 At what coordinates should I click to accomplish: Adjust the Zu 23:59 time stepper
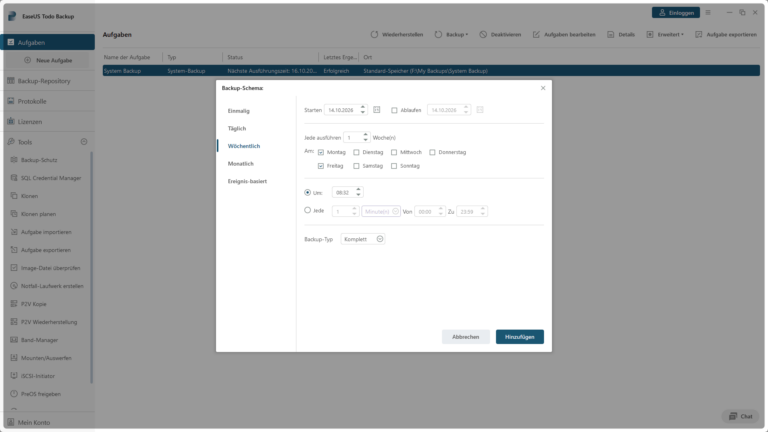click(483, 211)
